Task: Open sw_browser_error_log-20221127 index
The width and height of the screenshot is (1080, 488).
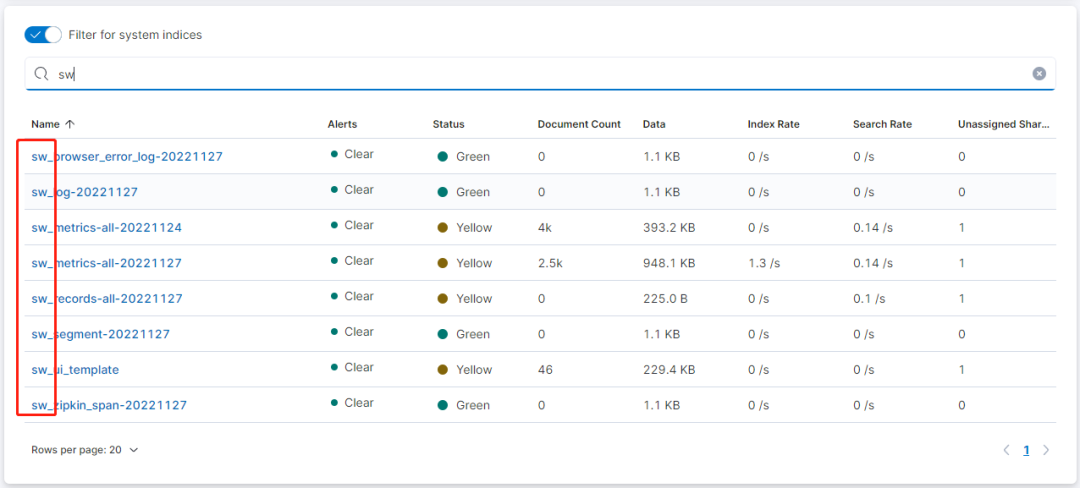Action: pos(127,157)
